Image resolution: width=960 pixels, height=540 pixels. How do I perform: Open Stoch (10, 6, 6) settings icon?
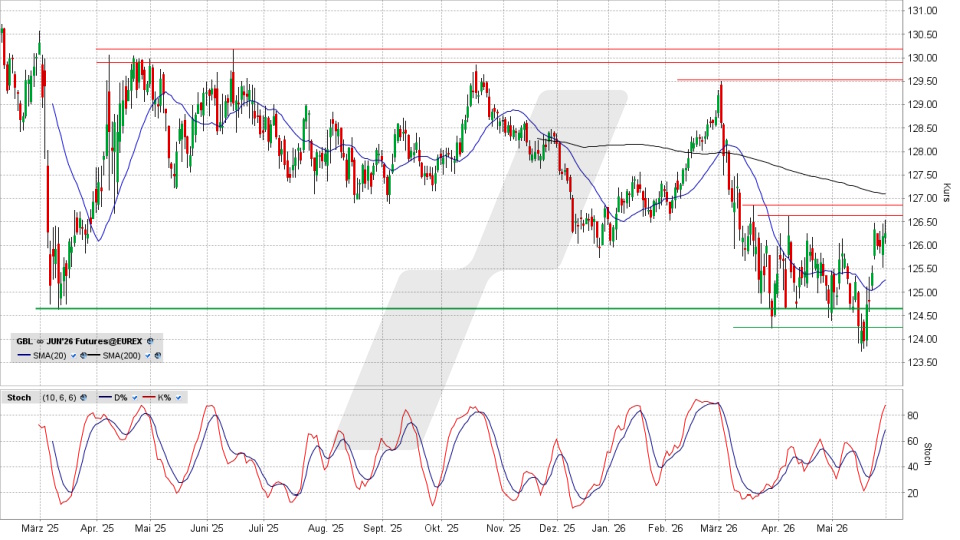tap(83, 397)
